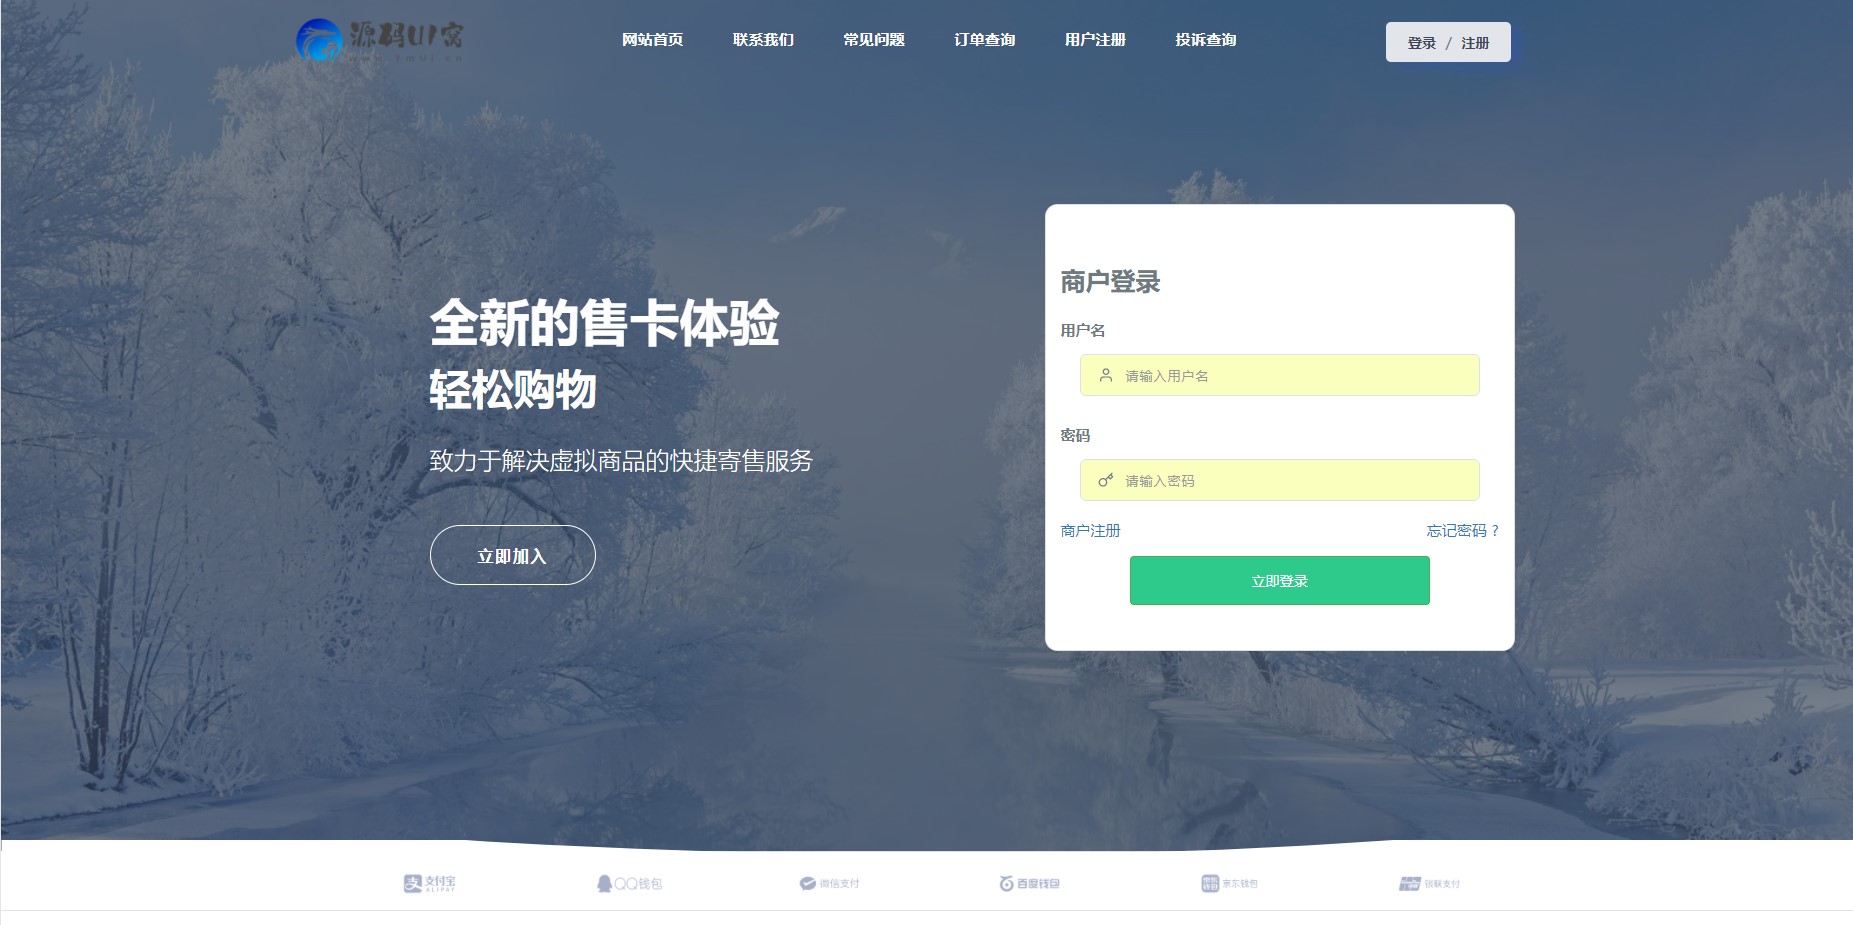Click the 百度钱包 logo
The width and height of the screenshot is (1853, 925).
pos(1029,883)
